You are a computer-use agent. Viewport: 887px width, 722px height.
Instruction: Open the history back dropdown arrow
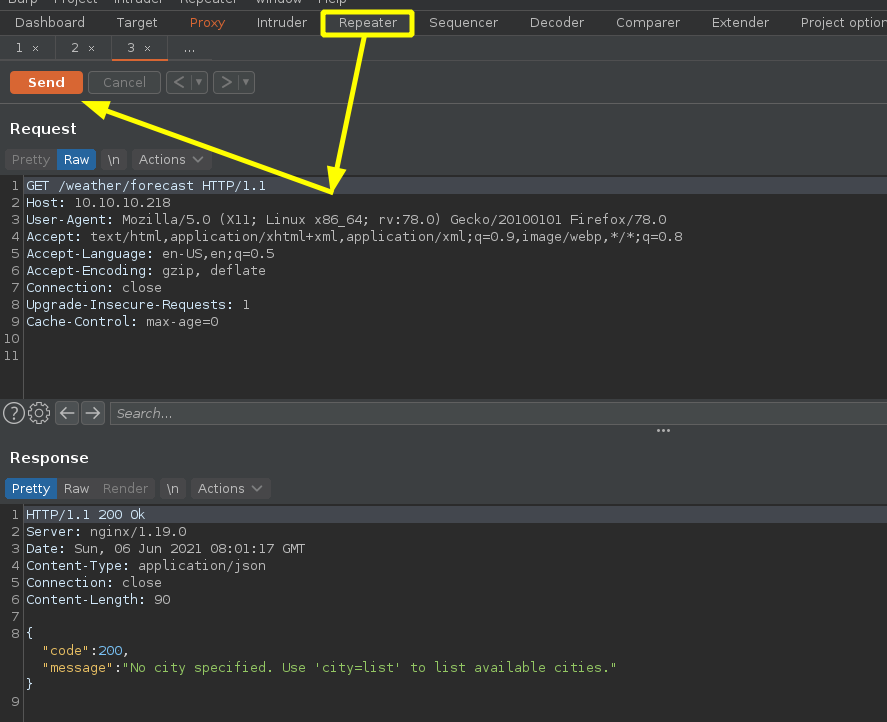coord(200,83)
